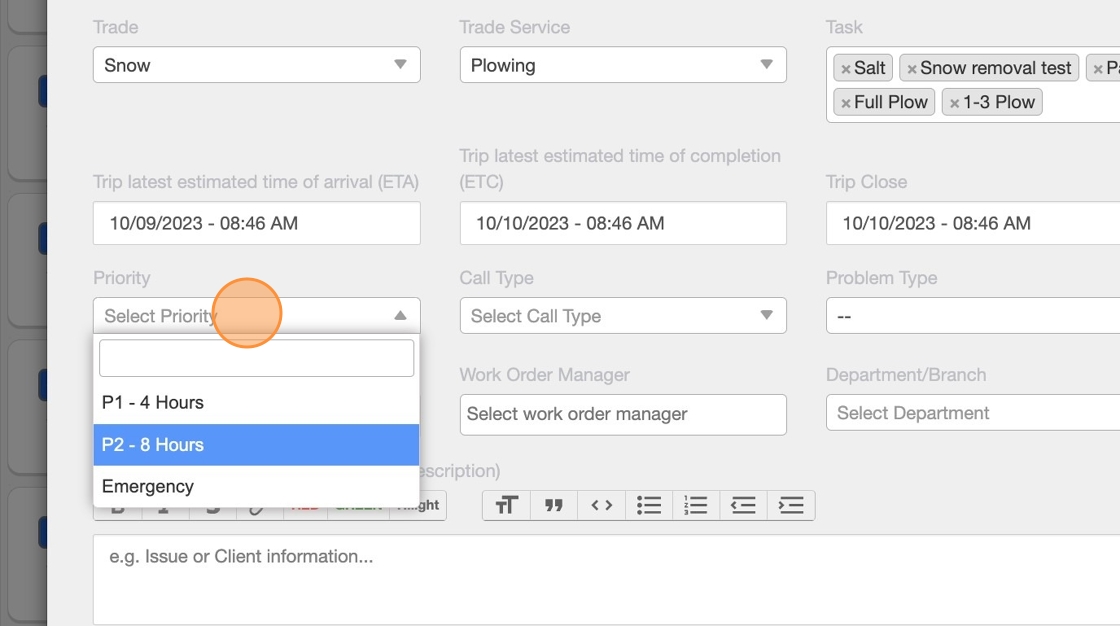Choose P1 - 4 Hours priority option
This screenshot has height=626, width=1120.
tap(256, 403)
